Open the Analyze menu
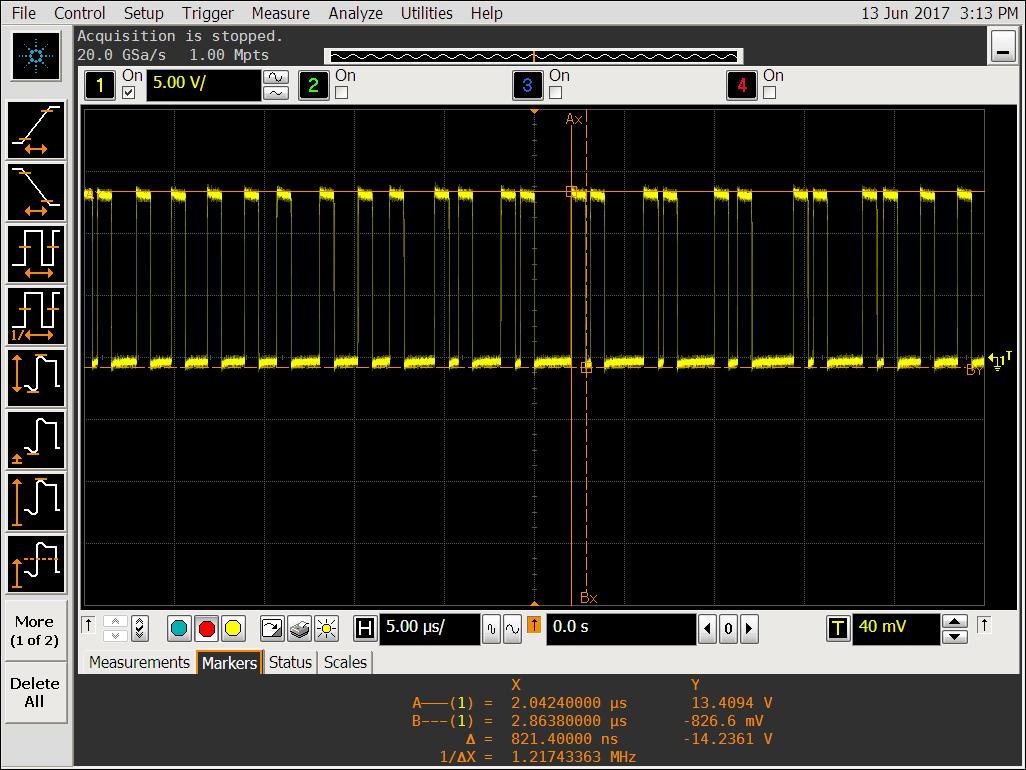Image resolution: width=1026 pixels, height=770 pixels. tap(355, 13)
